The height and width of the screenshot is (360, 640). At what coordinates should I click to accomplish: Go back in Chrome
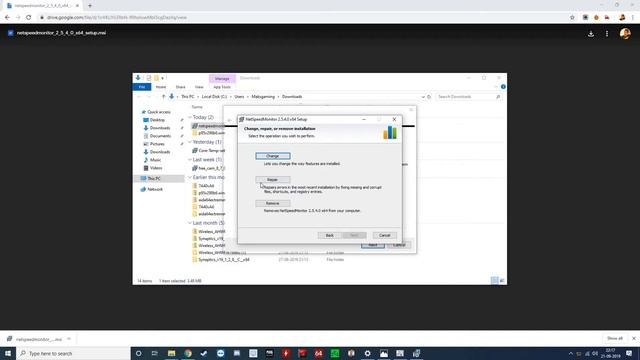point(7,17)
